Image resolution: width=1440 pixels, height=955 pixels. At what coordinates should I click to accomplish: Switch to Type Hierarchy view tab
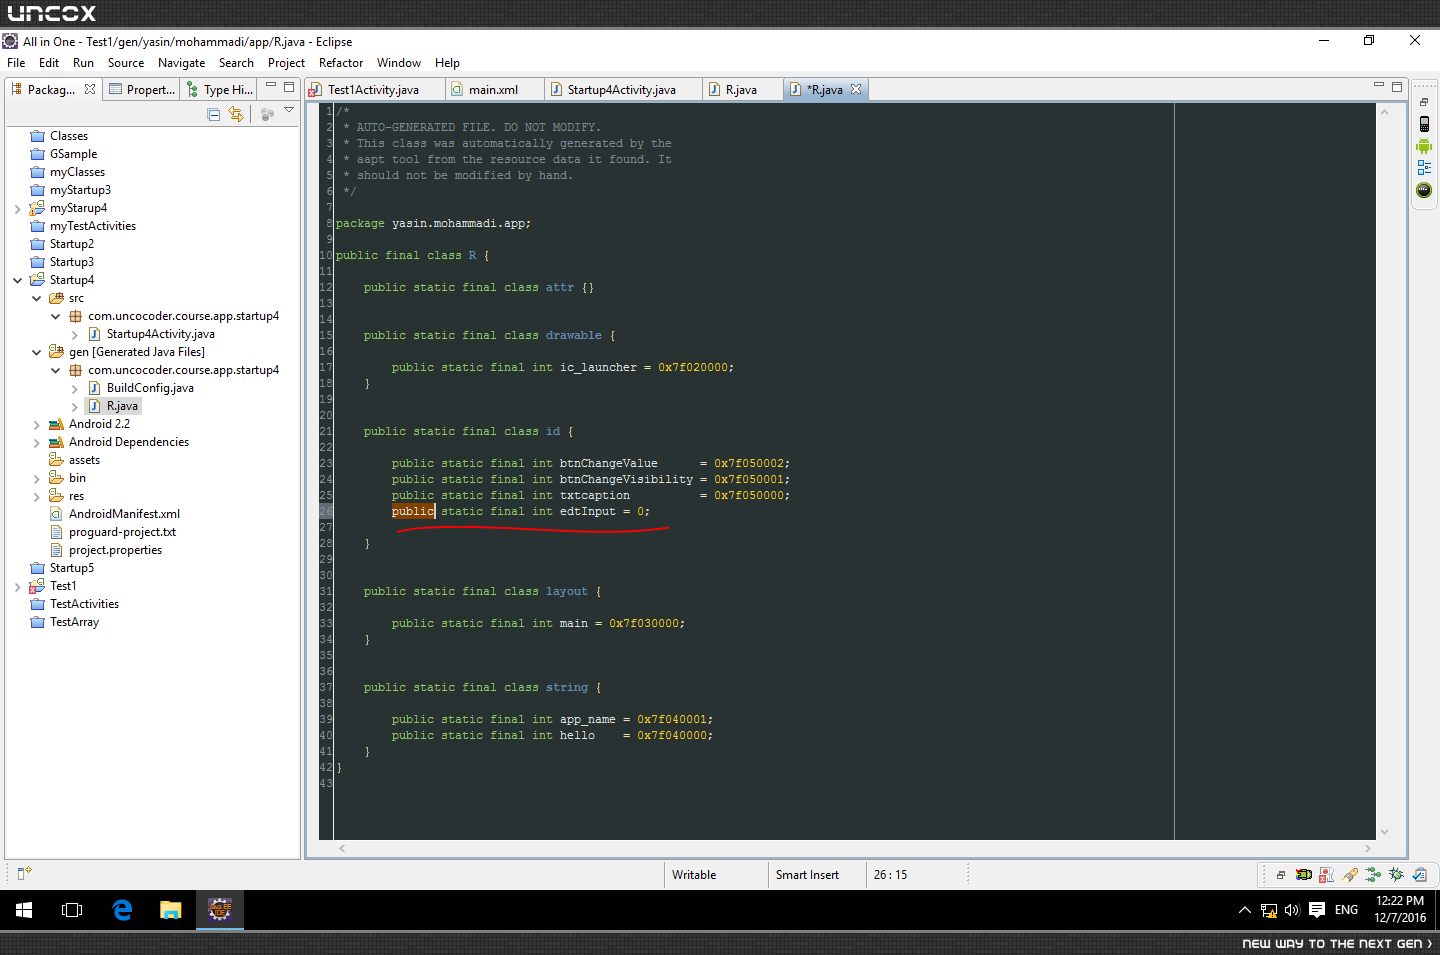(220, 89)
